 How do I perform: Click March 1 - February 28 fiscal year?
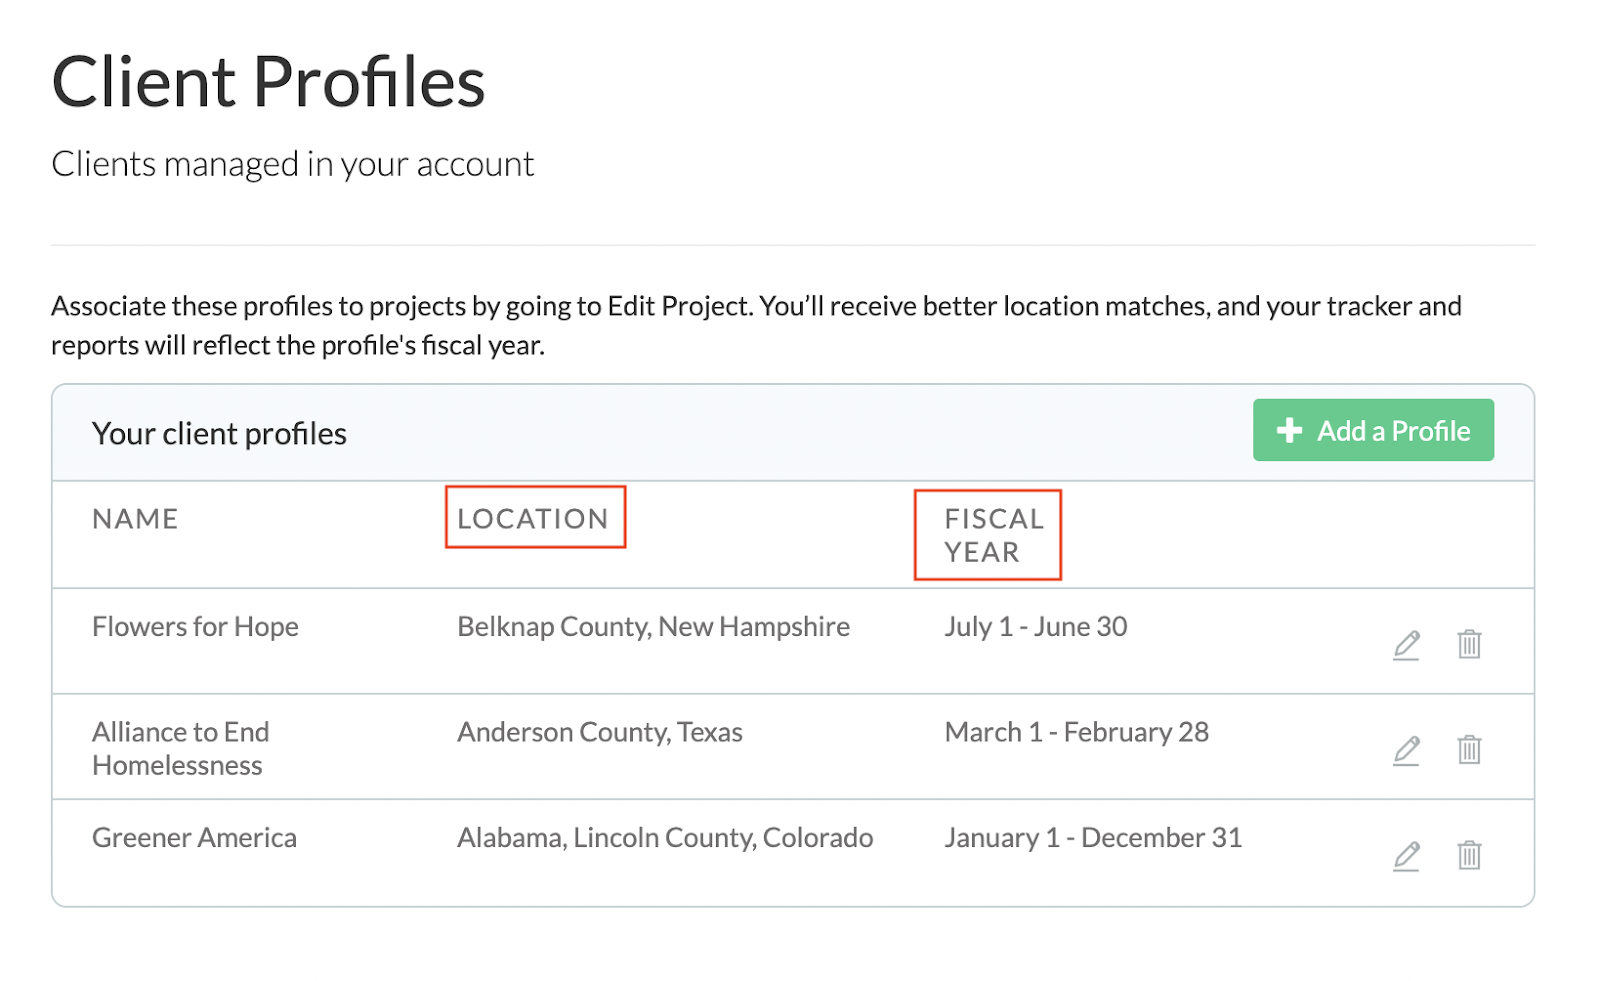point(1077,733)
